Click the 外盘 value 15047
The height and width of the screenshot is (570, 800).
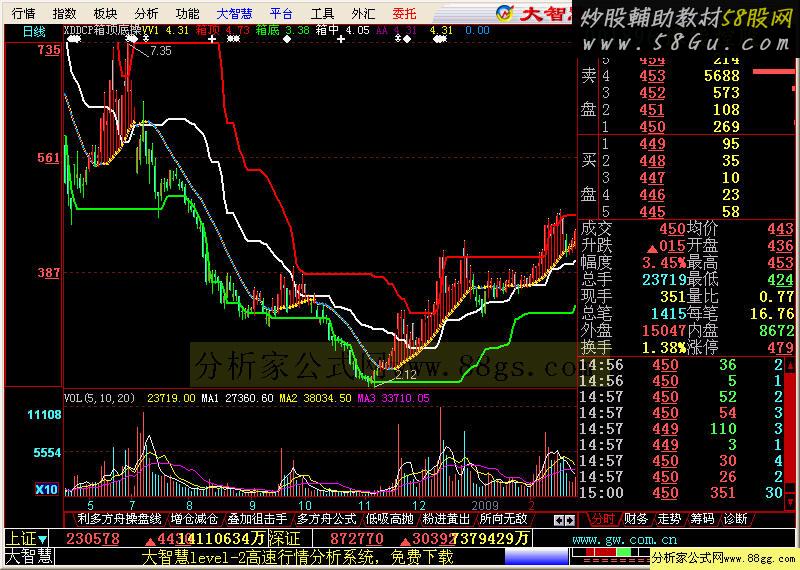[664, 331]
